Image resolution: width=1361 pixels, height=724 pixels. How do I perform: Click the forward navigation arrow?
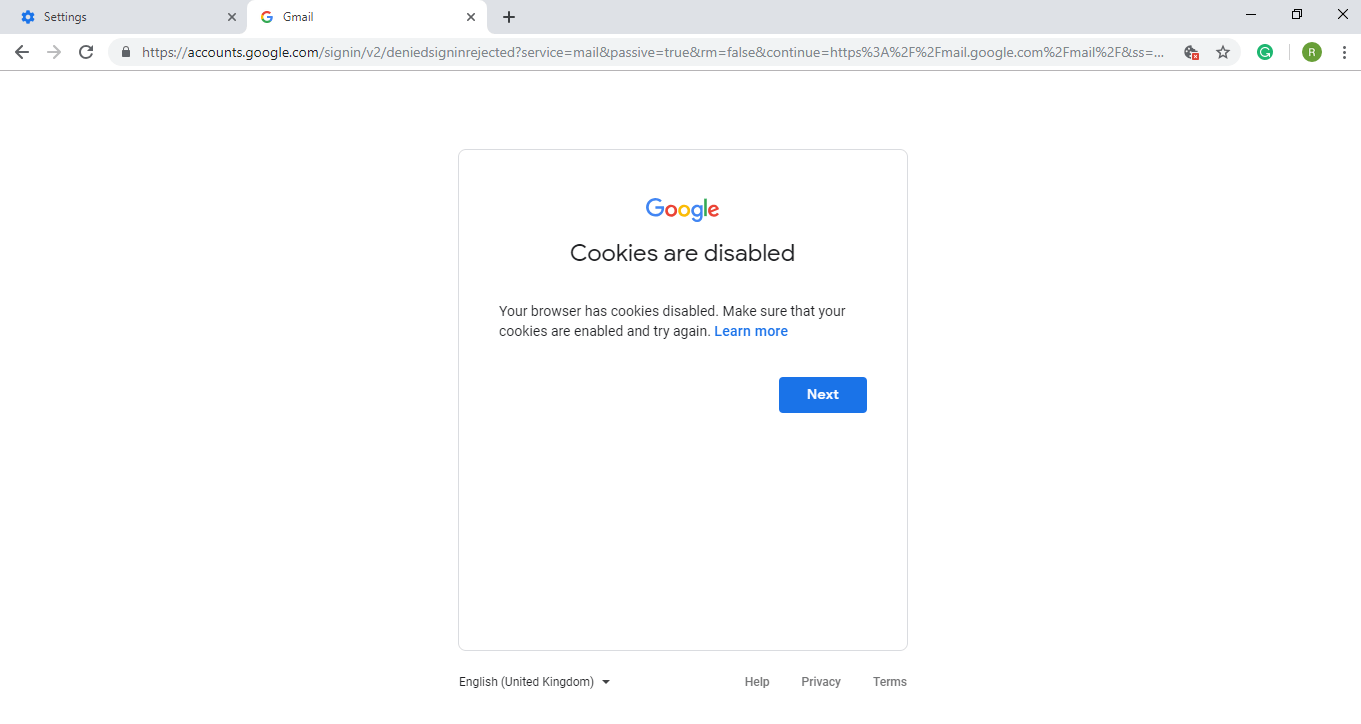coord(54,52)
